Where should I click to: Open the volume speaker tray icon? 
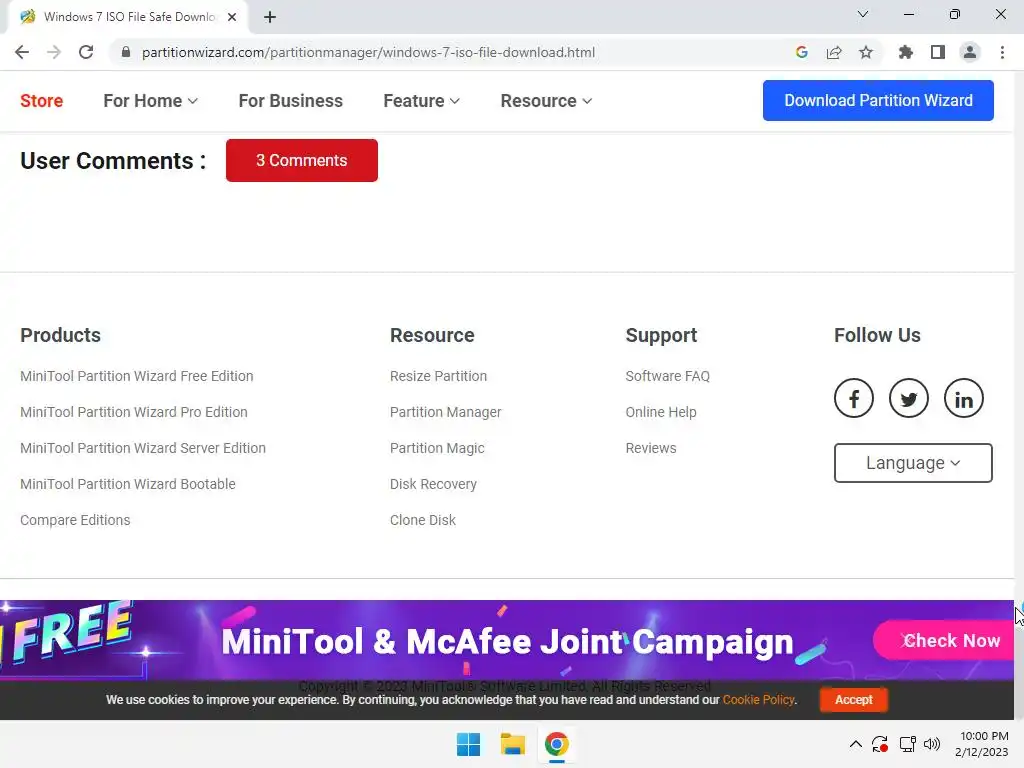tap(932, 744)
